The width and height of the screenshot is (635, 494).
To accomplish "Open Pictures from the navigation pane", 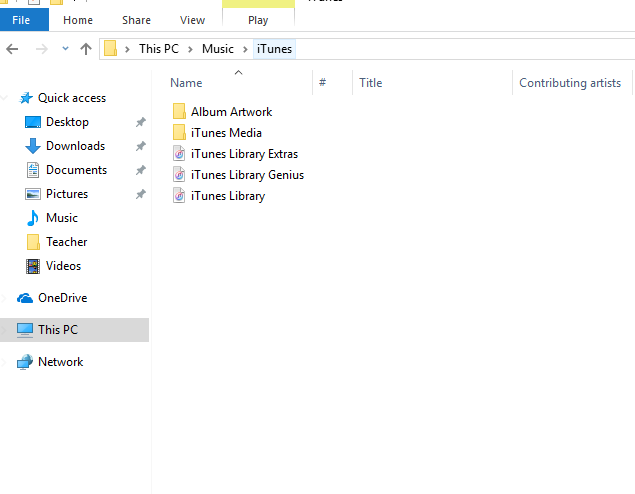I will pyautogui.click(x=67, y=194).
